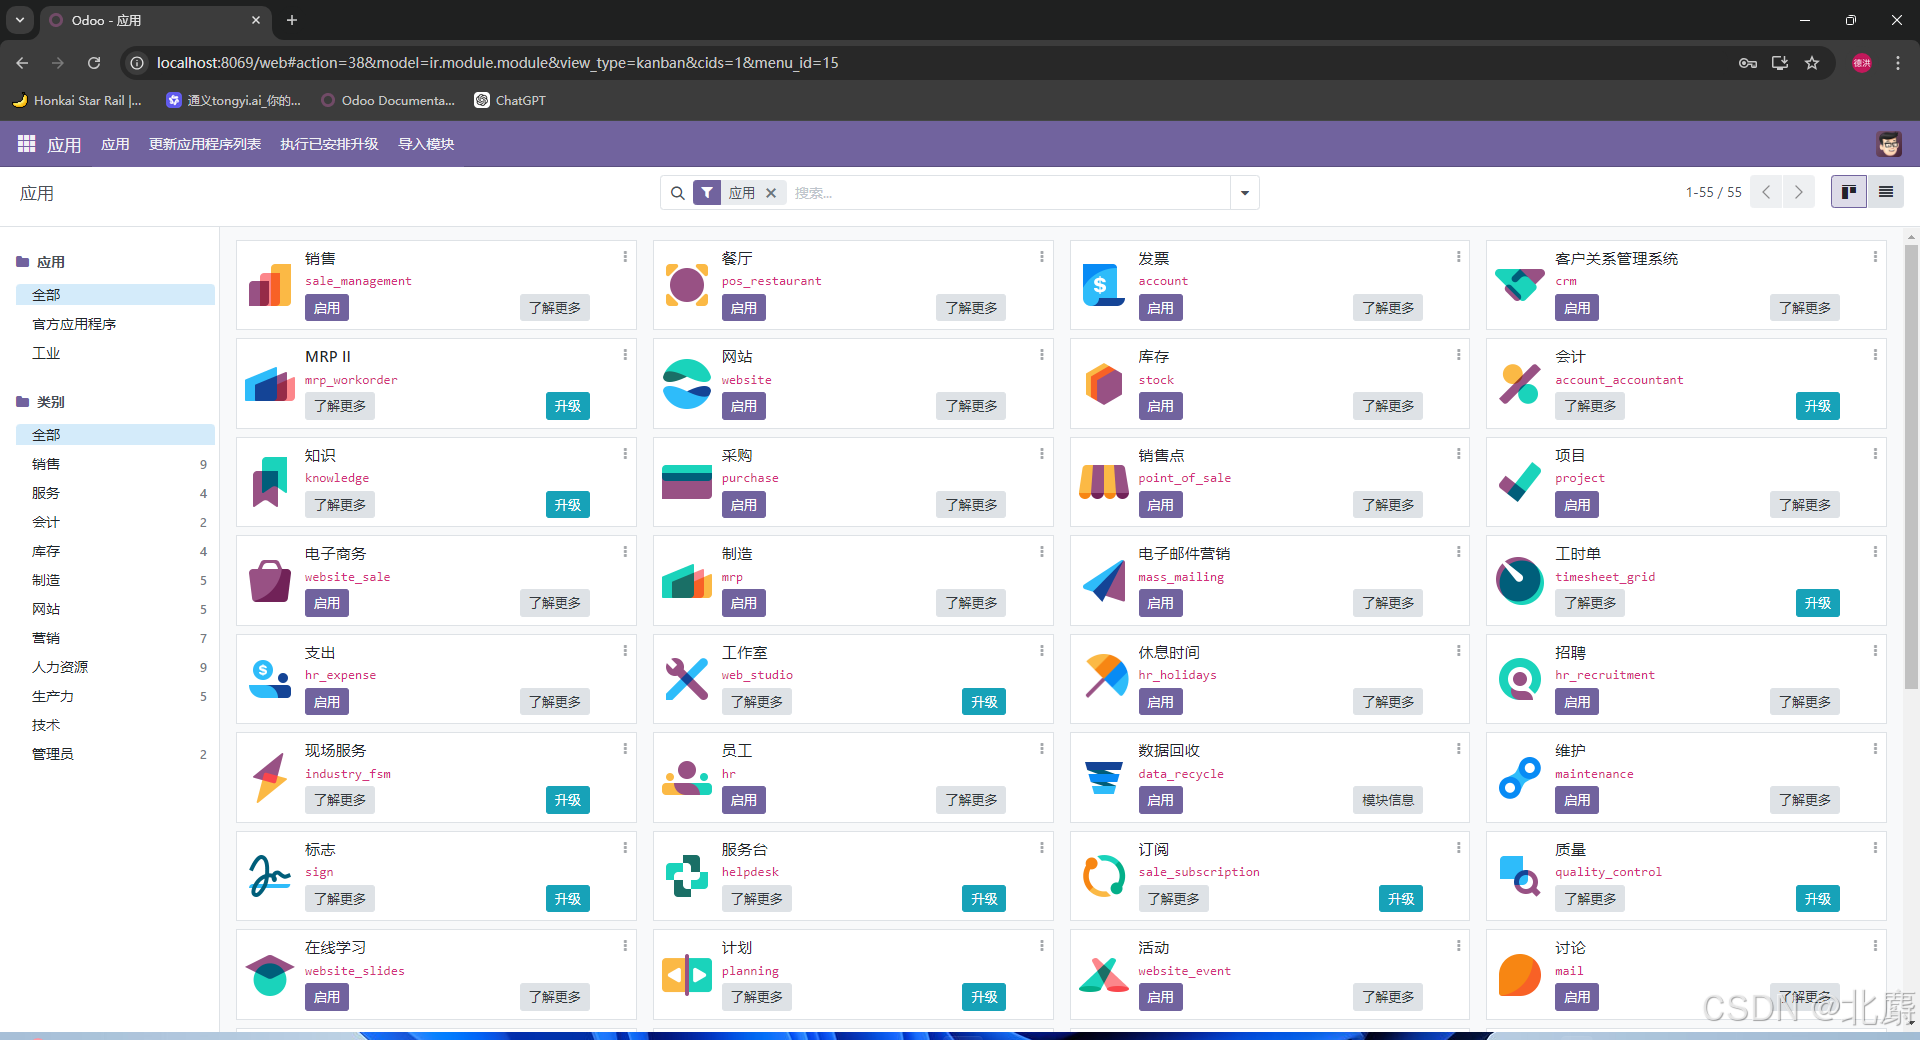Switch to list view
This screenshot has width=1920, height=1040.
point(1886,192)
